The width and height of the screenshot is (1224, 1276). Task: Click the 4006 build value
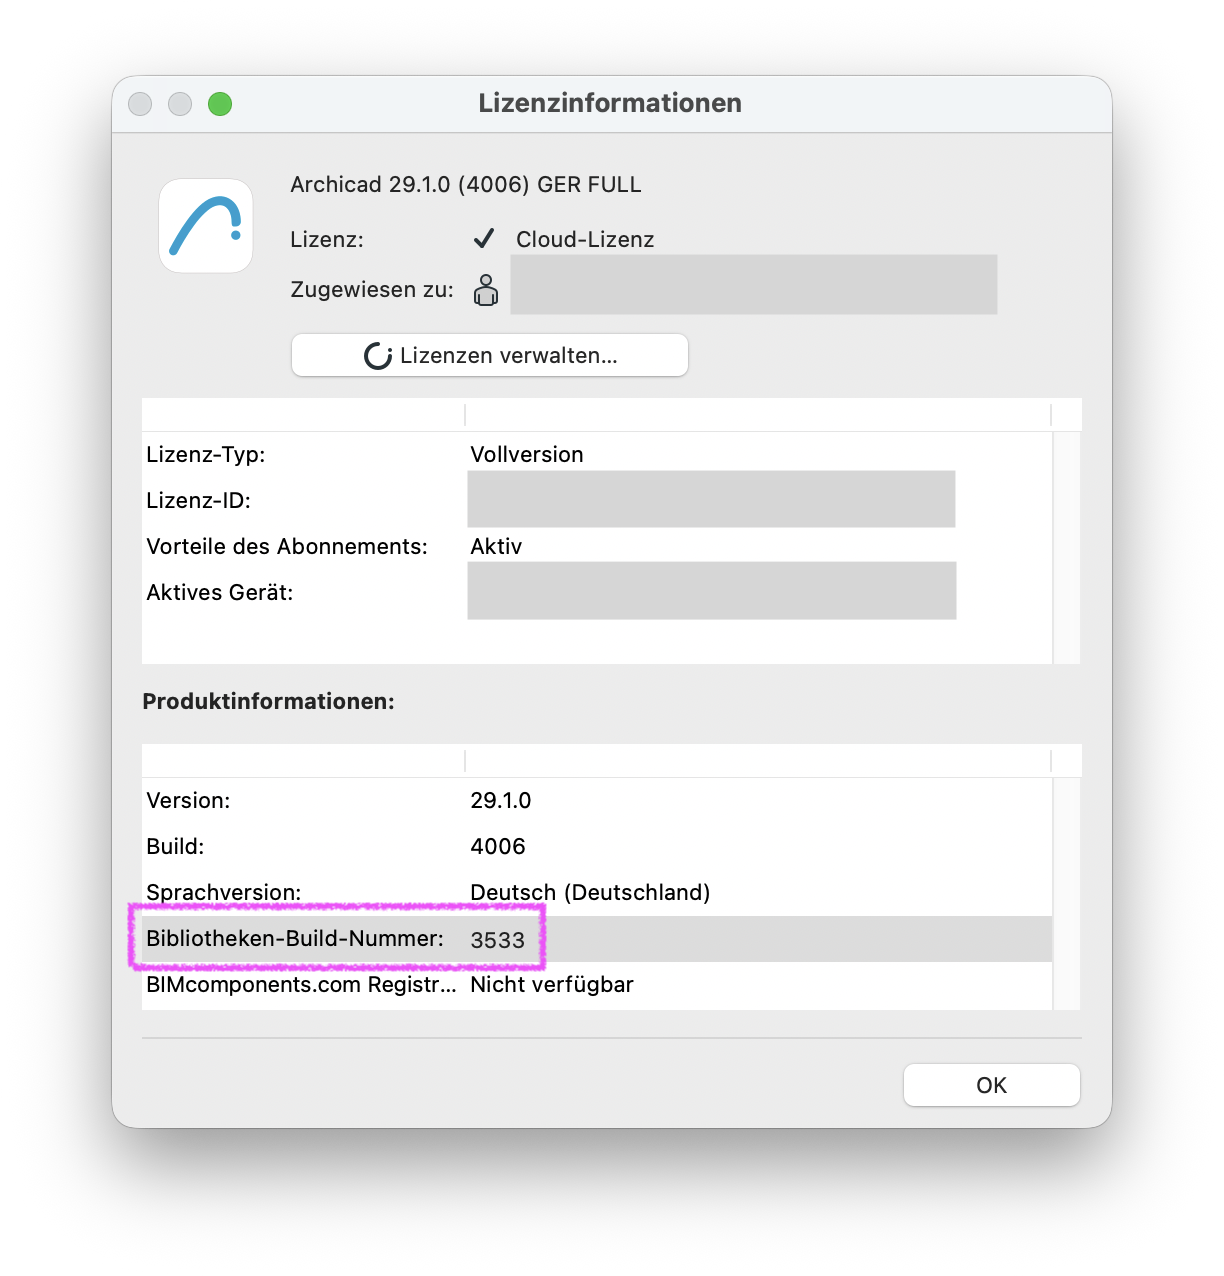(498, 846)
